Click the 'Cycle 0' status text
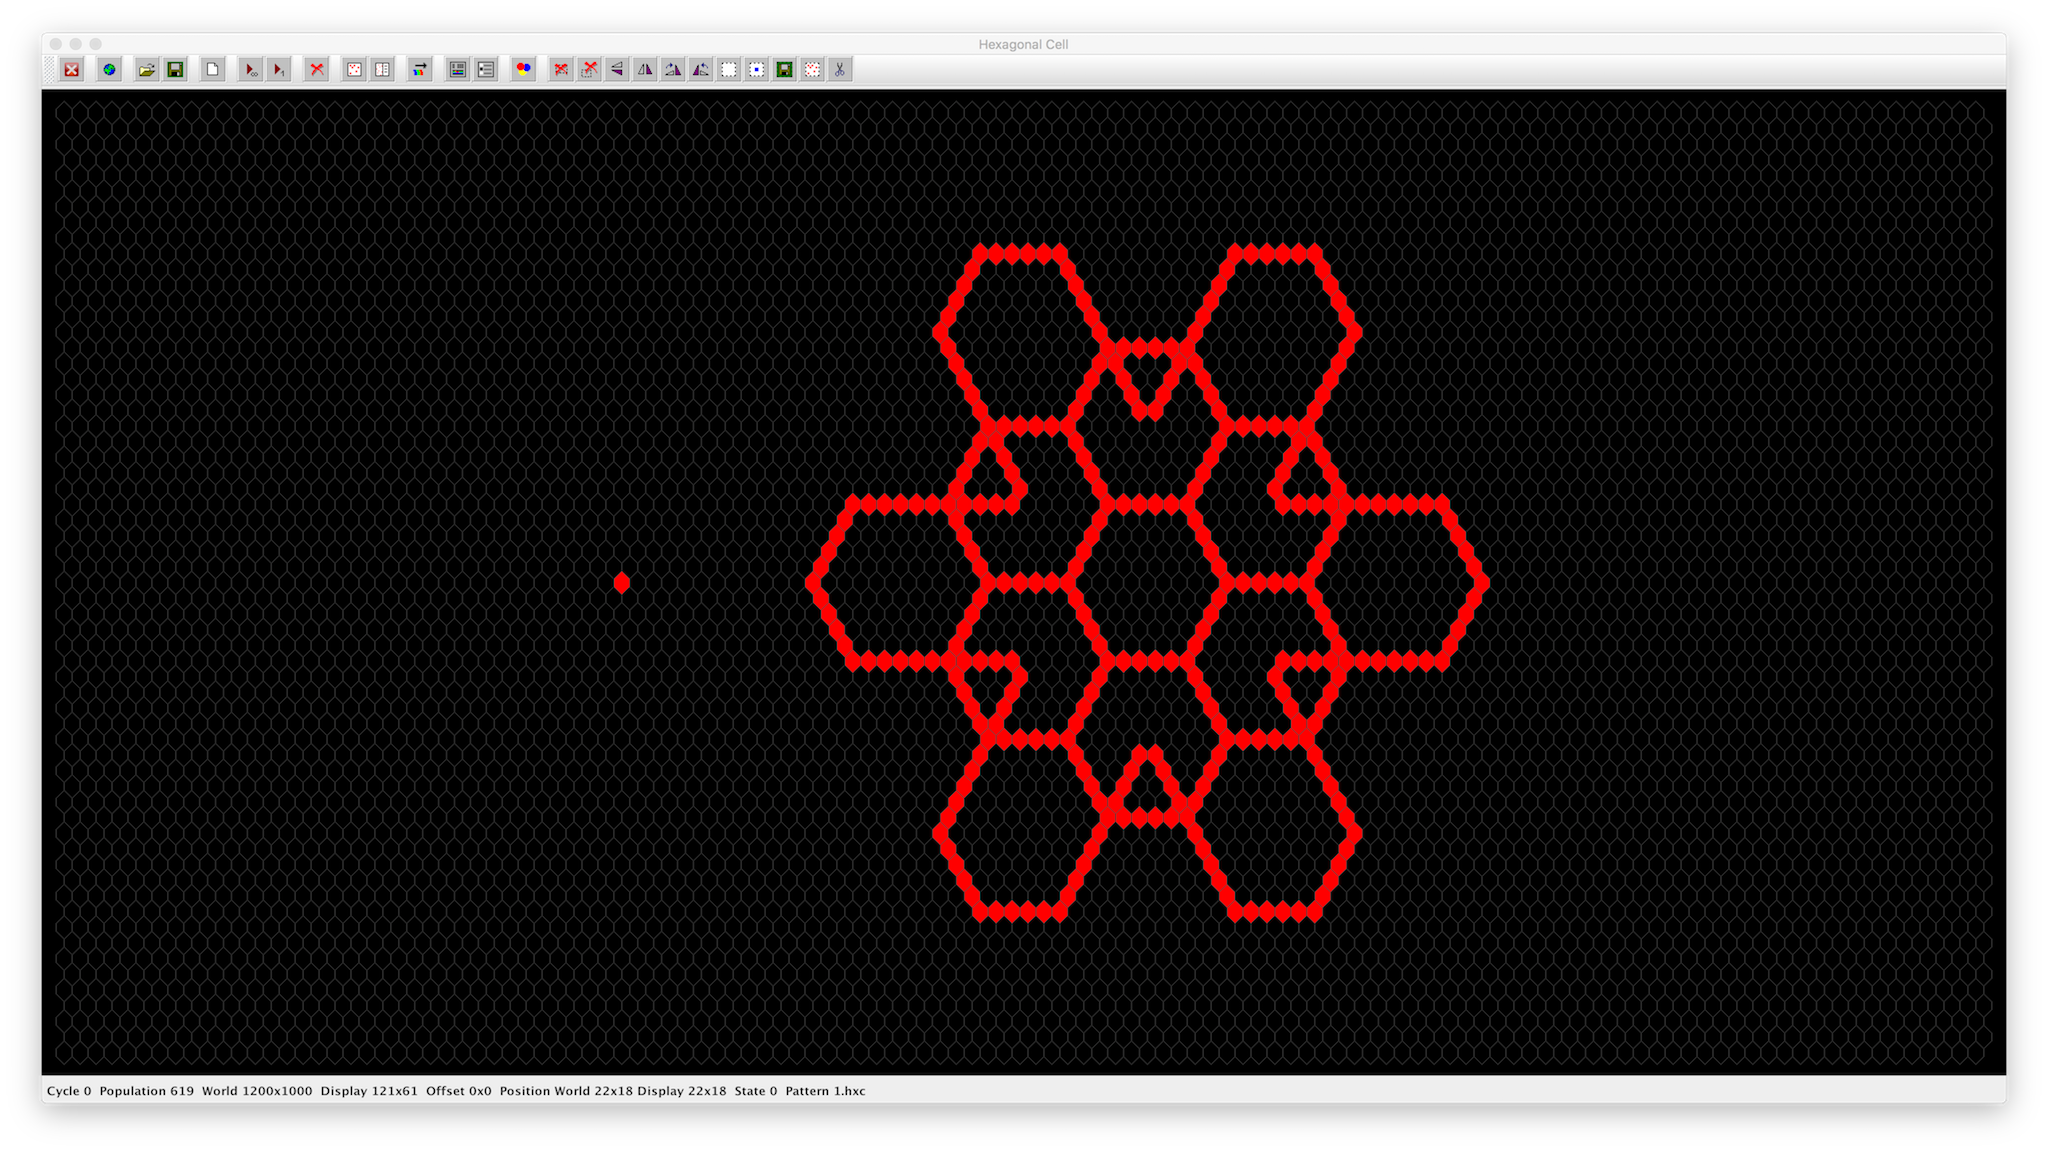 [x=69, y=1091]
